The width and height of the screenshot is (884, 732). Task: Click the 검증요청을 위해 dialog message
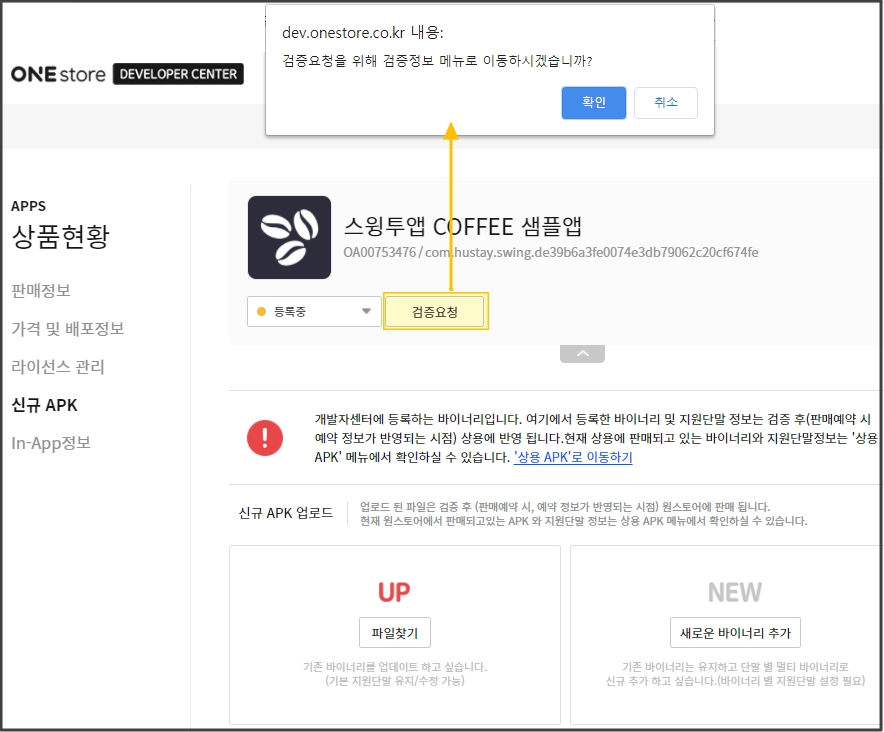pyautogui.click(x=437, y=61)
